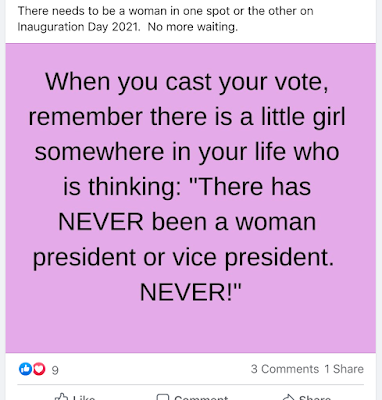The width and height of the screenshot is (382, 400).
Task: Select the Like button label
Action: point(84,397)
